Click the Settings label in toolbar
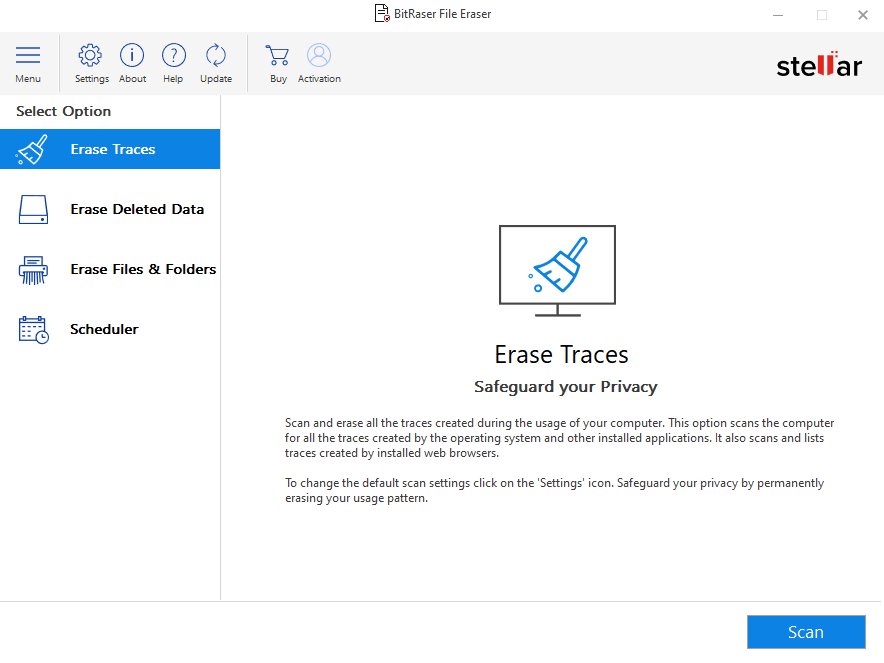Image resolution: width=884 pixels, height=663 pixels. (x=92, y=79)
